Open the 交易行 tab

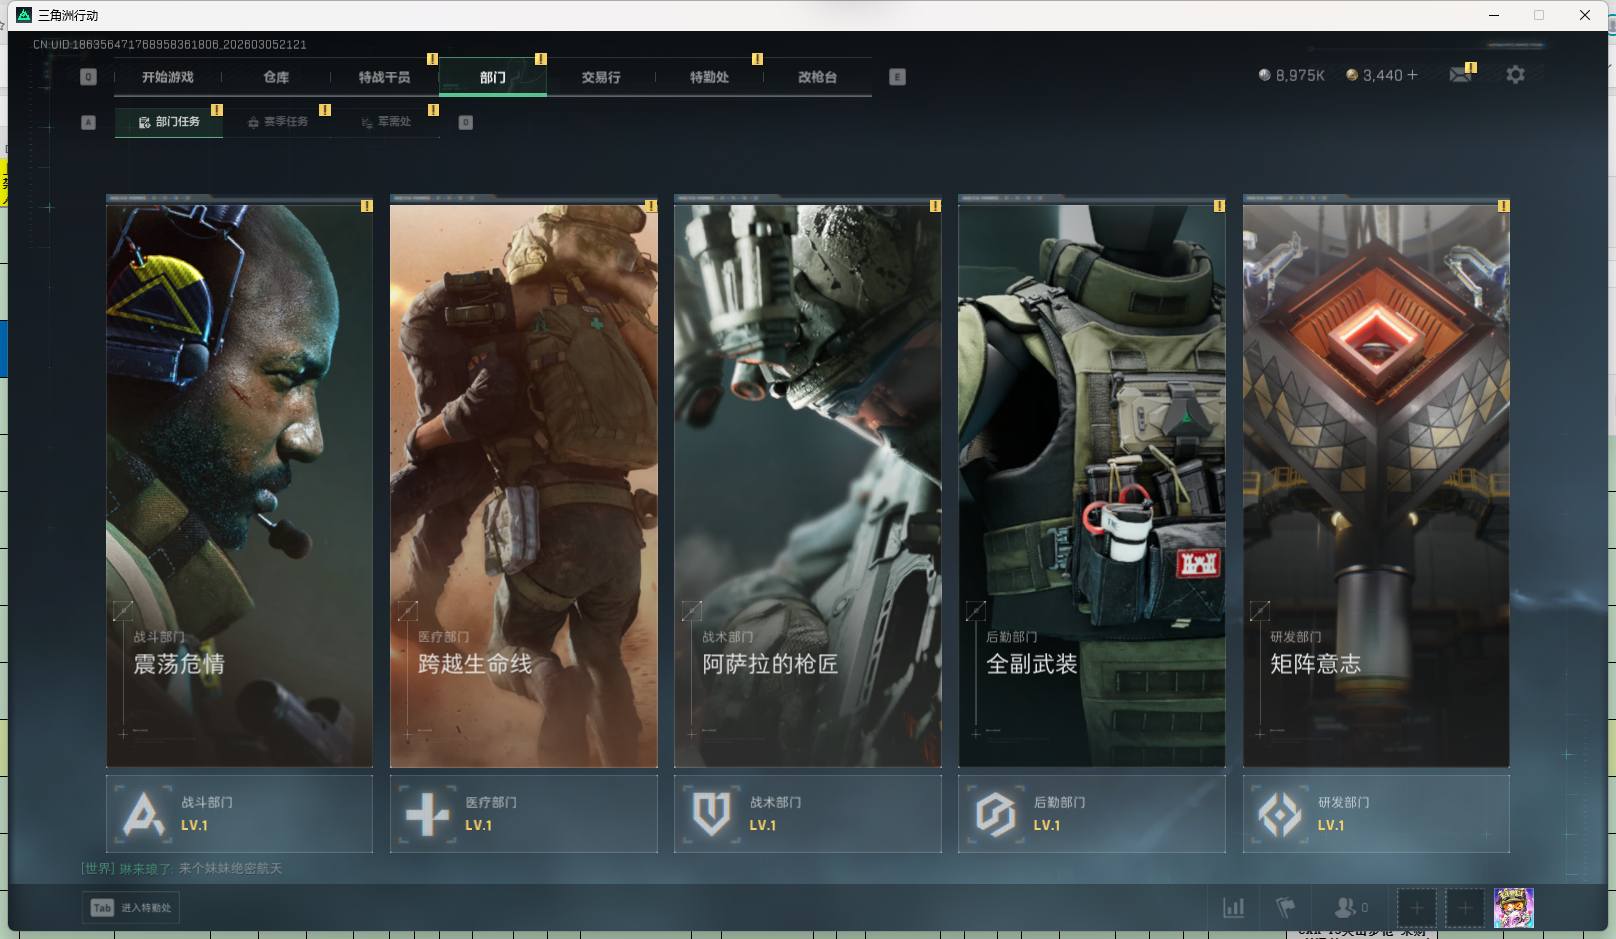click(601, 77)
